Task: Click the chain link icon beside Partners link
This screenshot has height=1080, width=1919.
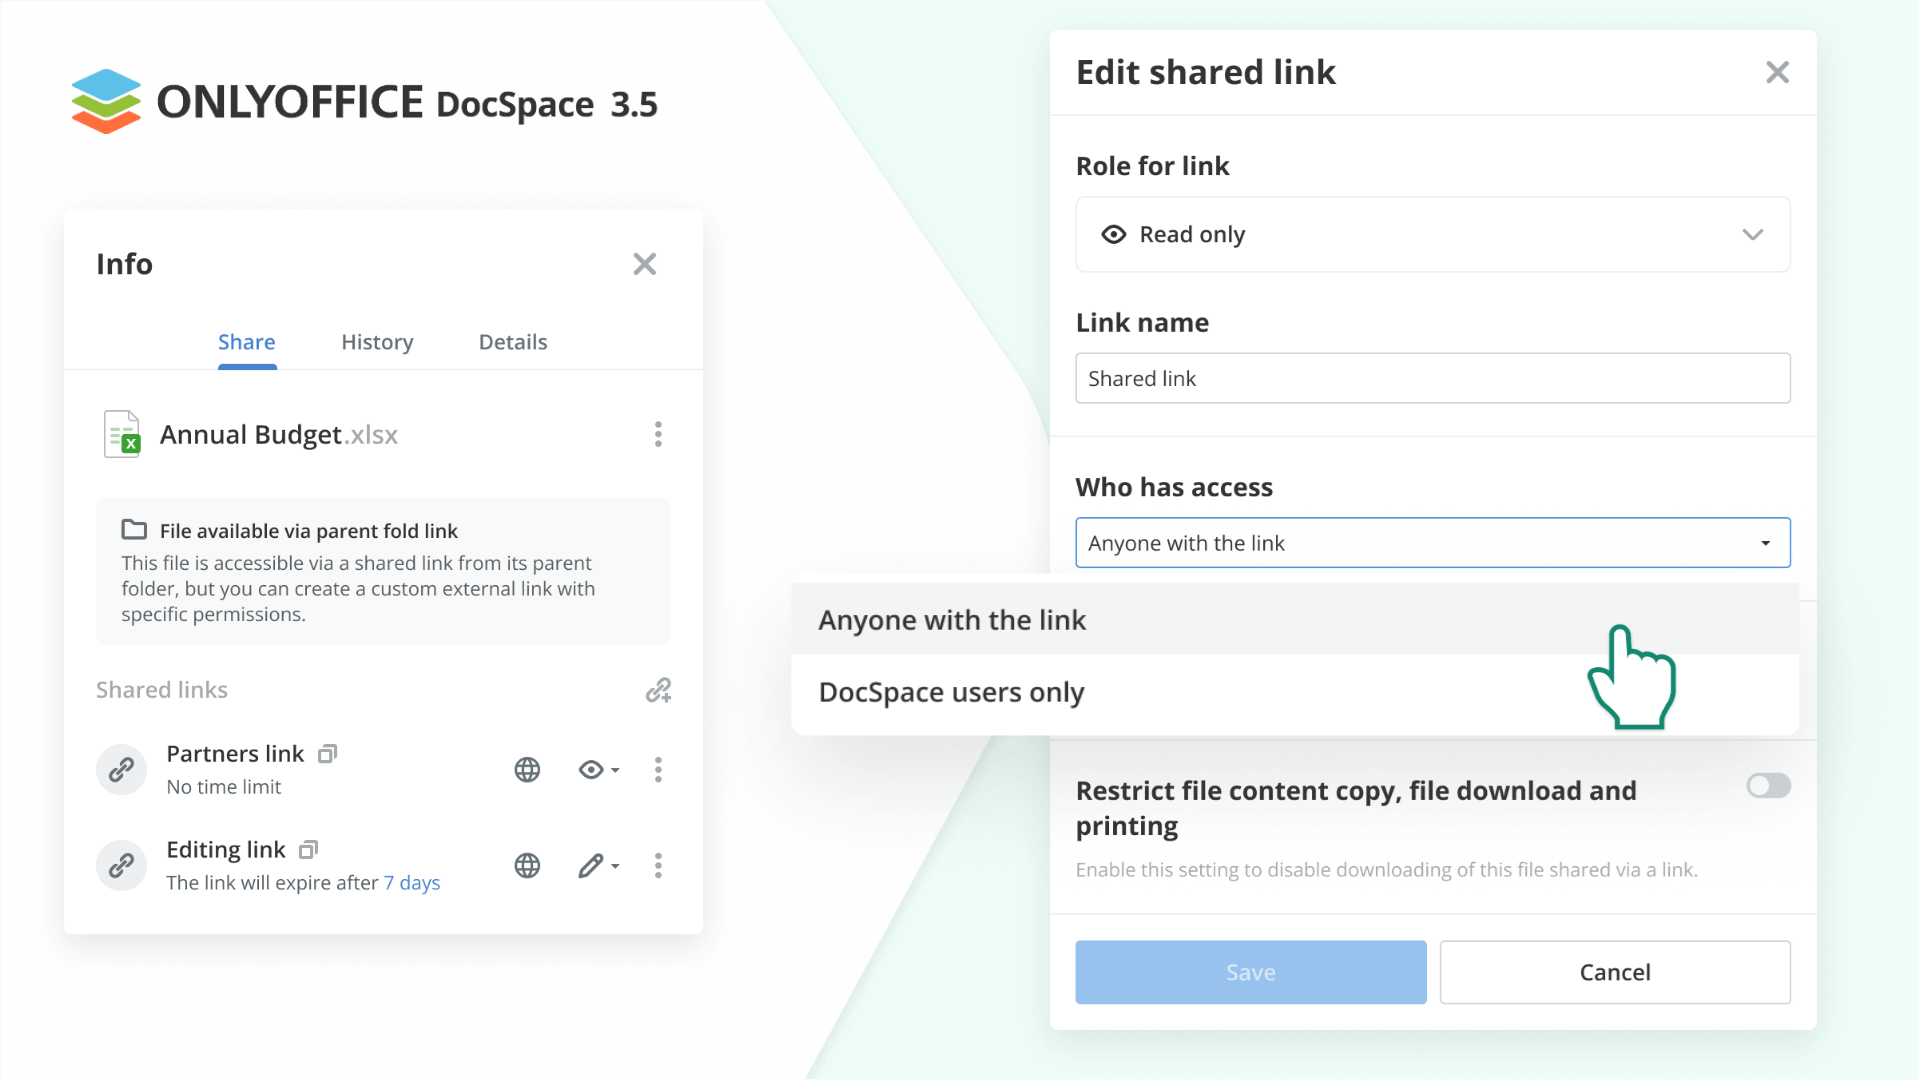Action: (121, 770)
